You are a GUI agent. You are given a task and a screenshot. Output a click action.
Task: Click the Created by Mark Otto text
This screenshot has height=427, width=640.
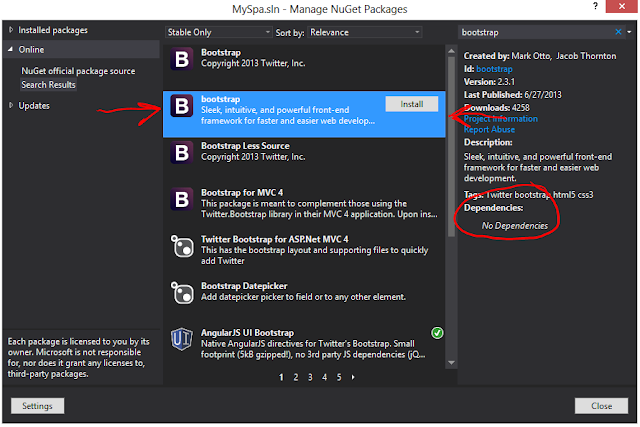[x=540, y=56]
